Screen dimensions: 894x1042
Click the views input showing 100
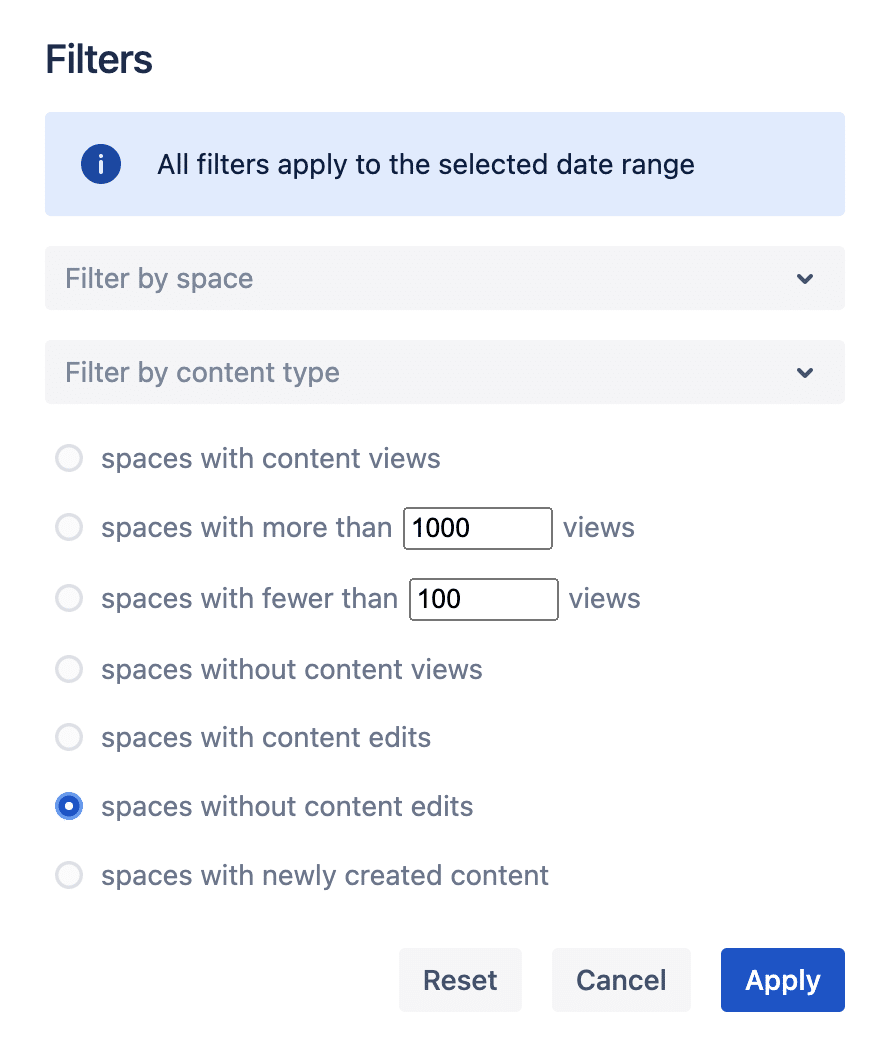pyautogui.click(x=483, y=598)
